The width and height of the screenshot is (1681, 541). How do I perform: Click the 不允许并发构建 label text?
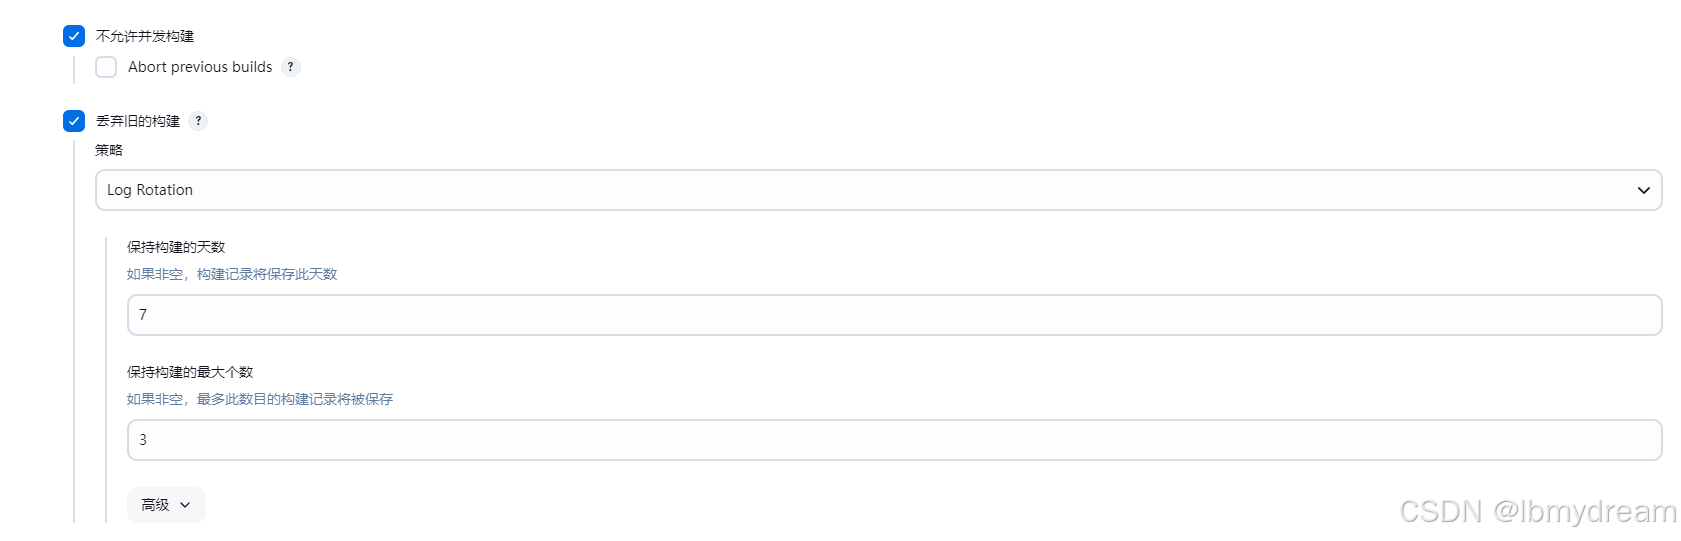[145, 36]
